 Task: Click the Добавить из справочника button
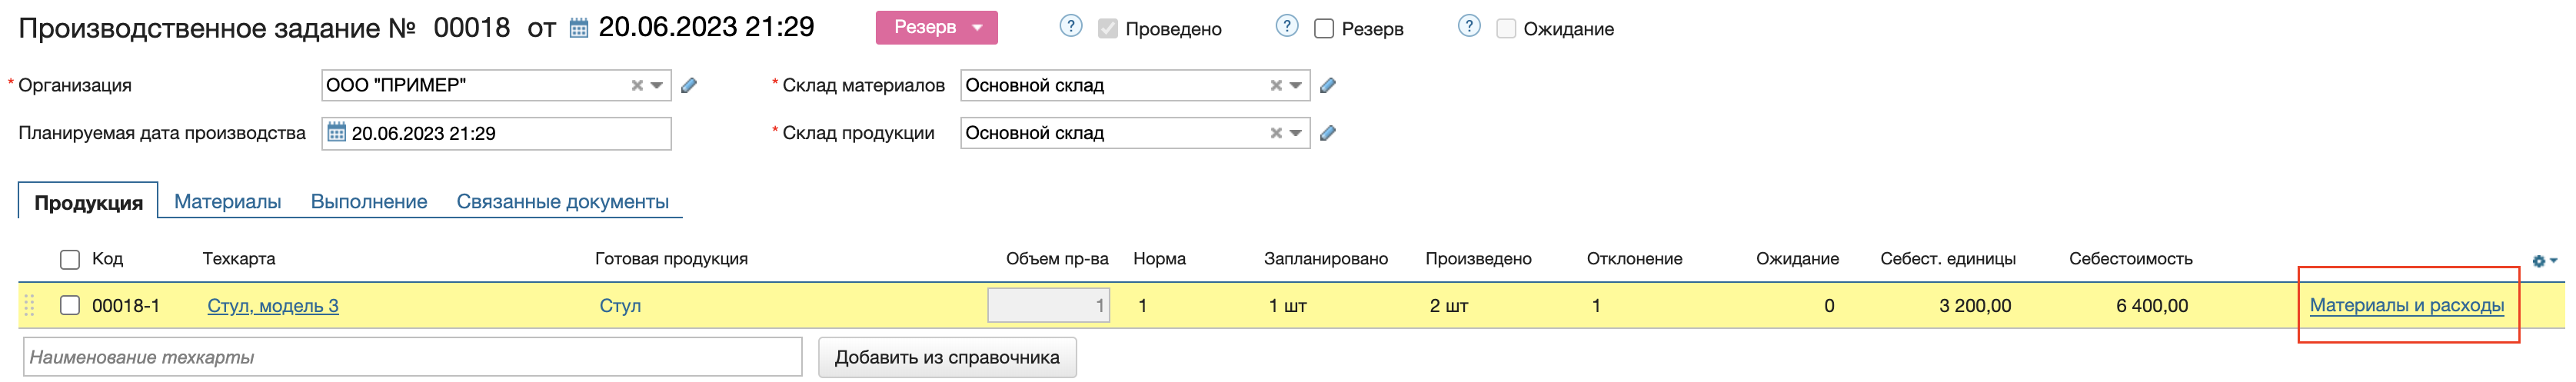[x=947, y=358]
